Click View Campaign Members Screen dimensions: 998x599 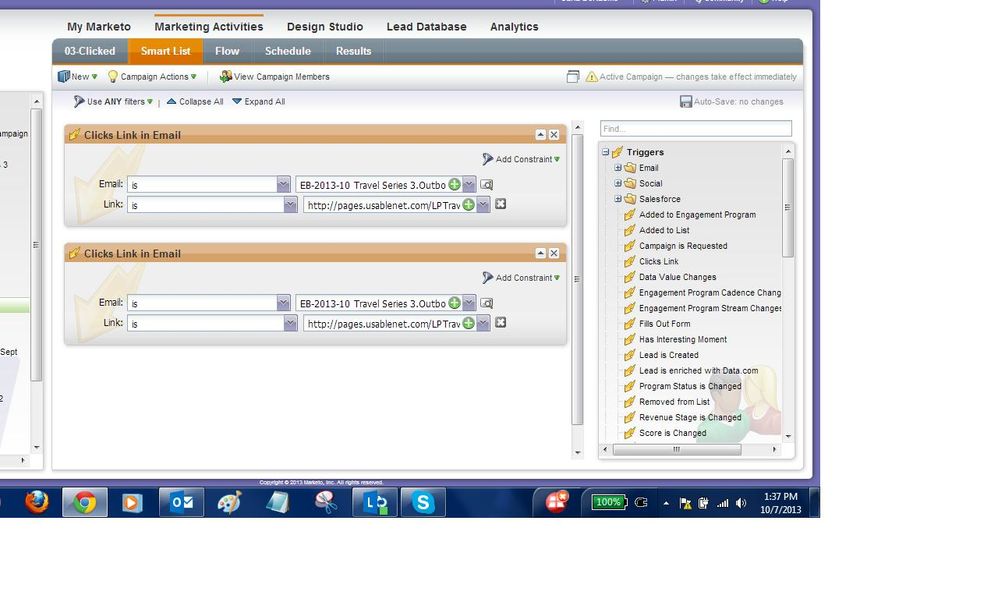tap(275, 77)
